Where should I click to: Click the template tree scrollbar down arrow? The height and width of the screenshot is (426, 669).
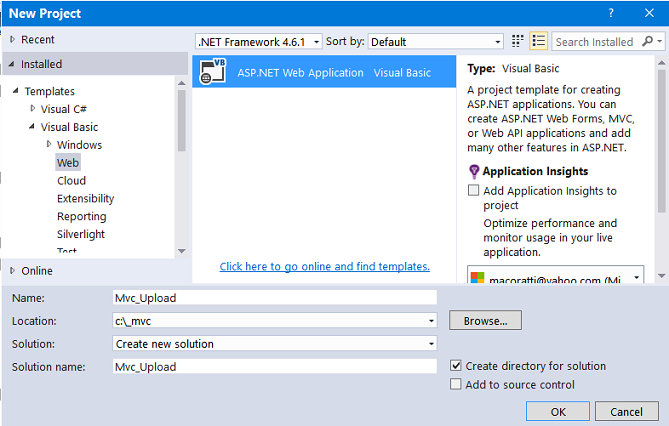coord(182,251)
